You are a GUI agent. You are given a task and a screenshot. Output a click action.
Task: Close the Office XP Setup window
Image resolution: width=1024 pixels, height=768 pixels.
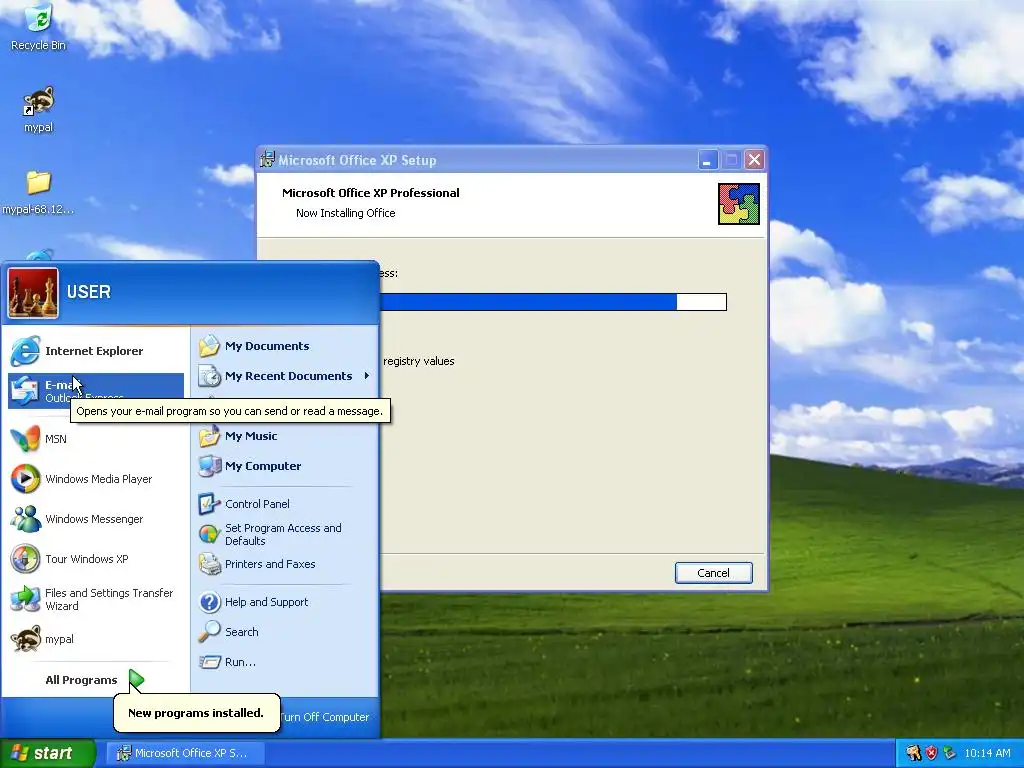[x=754, y=160]
